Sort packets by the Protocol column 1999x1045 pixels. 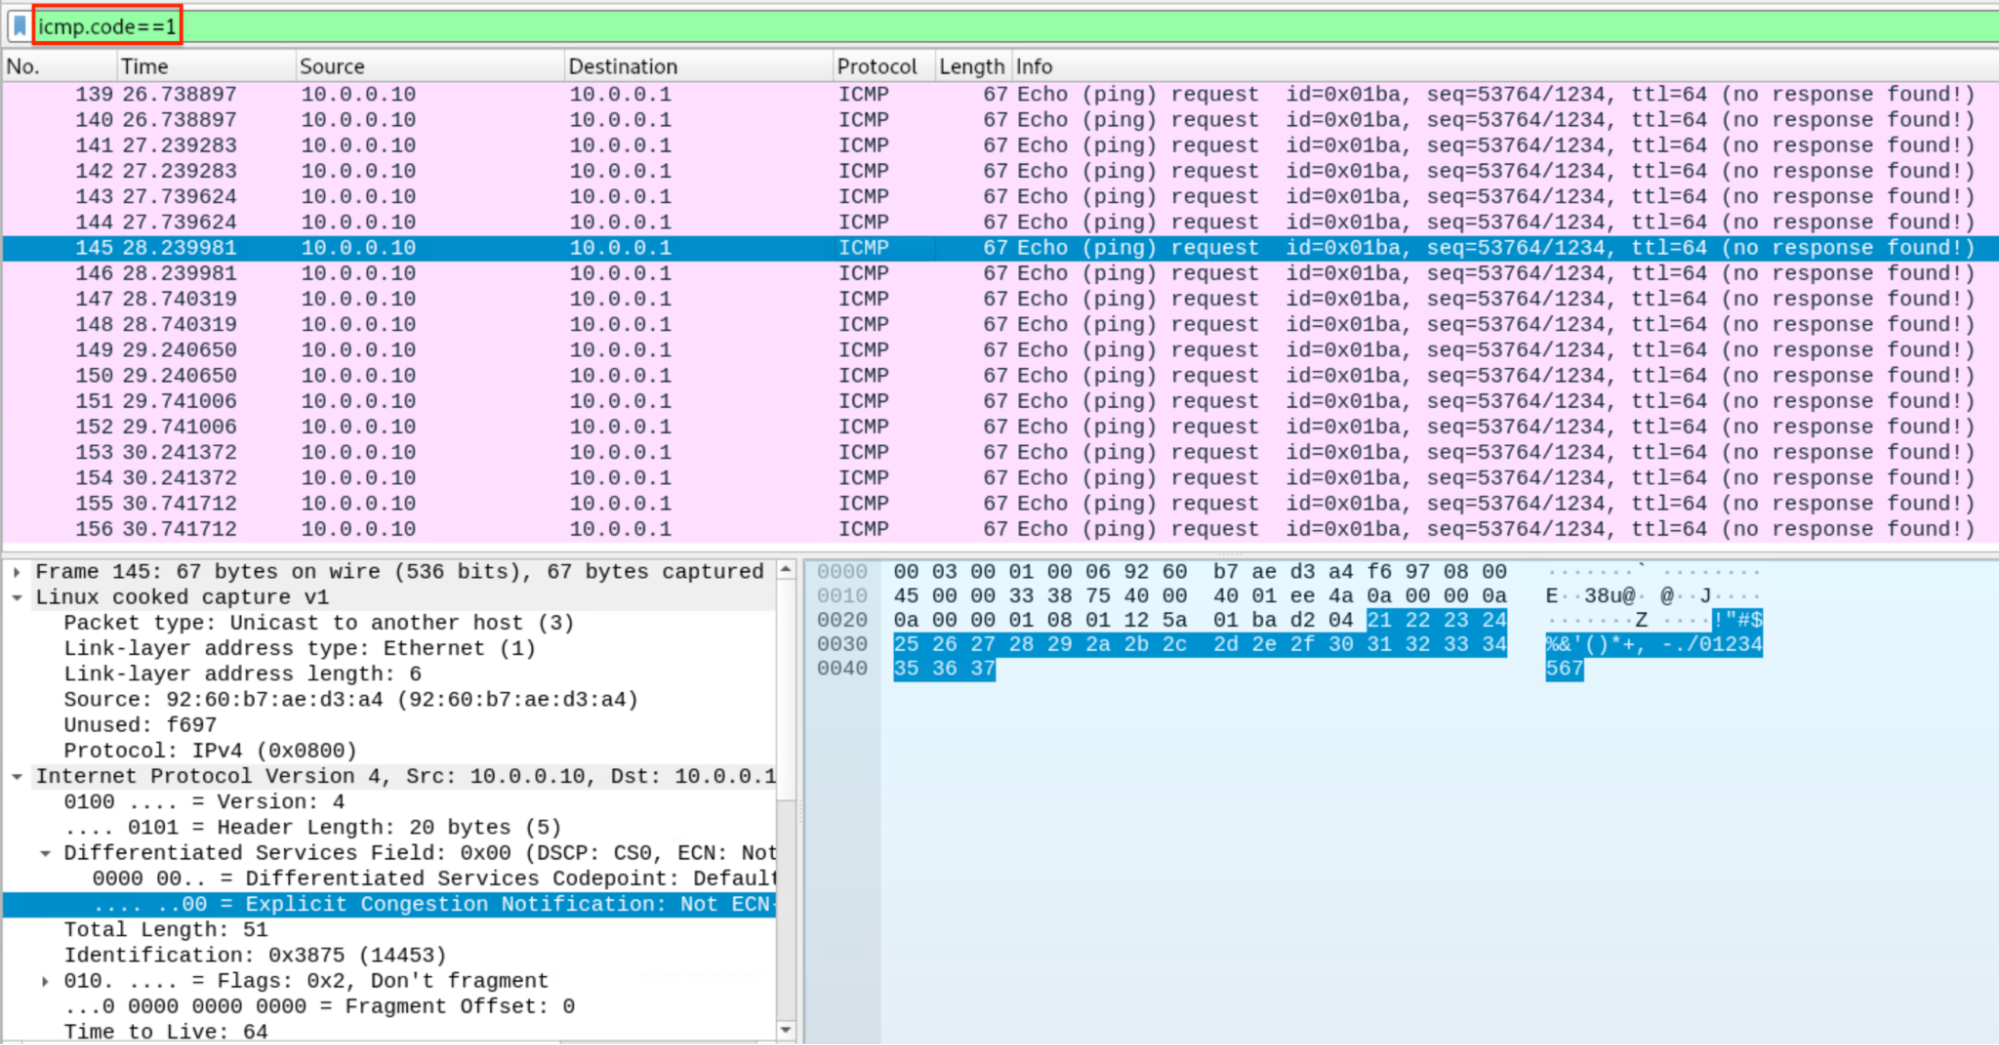tap(878, 66)
